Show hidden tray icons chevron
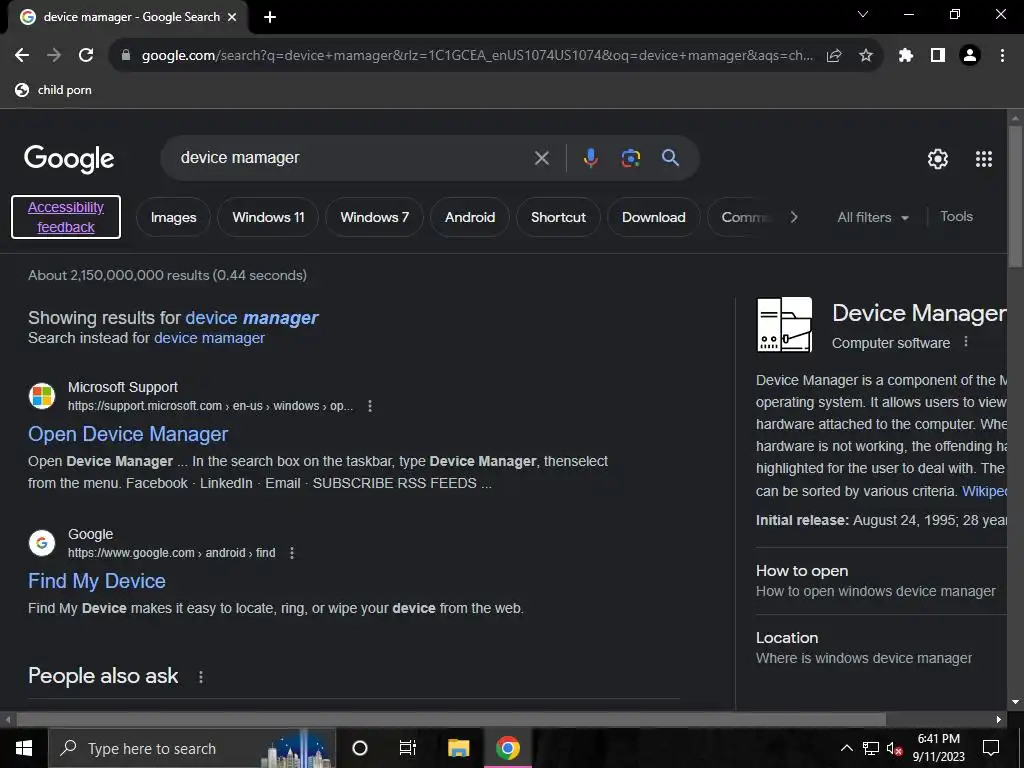The image size is (1024, 768). pos(846,748)
